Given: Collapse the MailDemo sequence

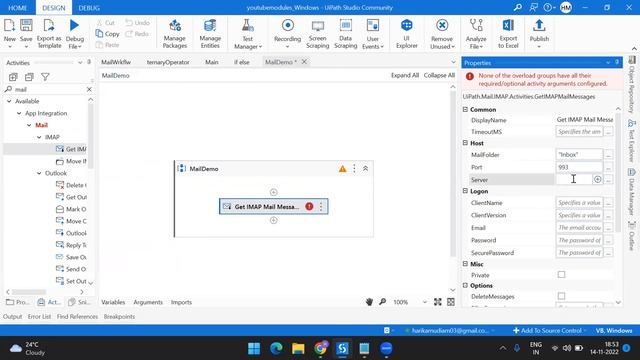Looking at the screenshot, I should pos(365,169).
